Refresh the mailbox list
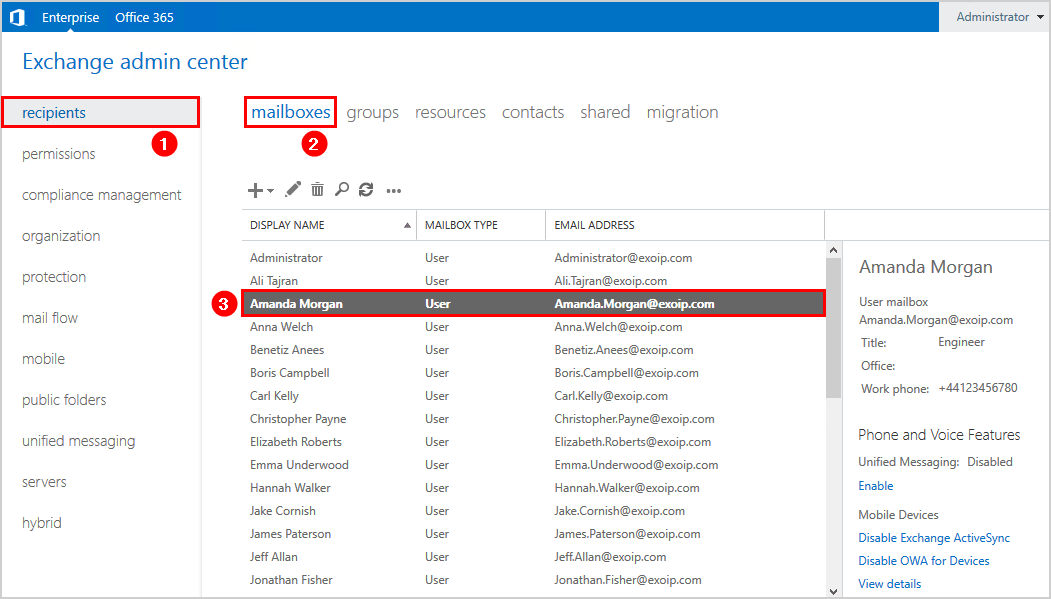Image resolution: width=1051 pixels, height=599 pixels. point(366,189)
